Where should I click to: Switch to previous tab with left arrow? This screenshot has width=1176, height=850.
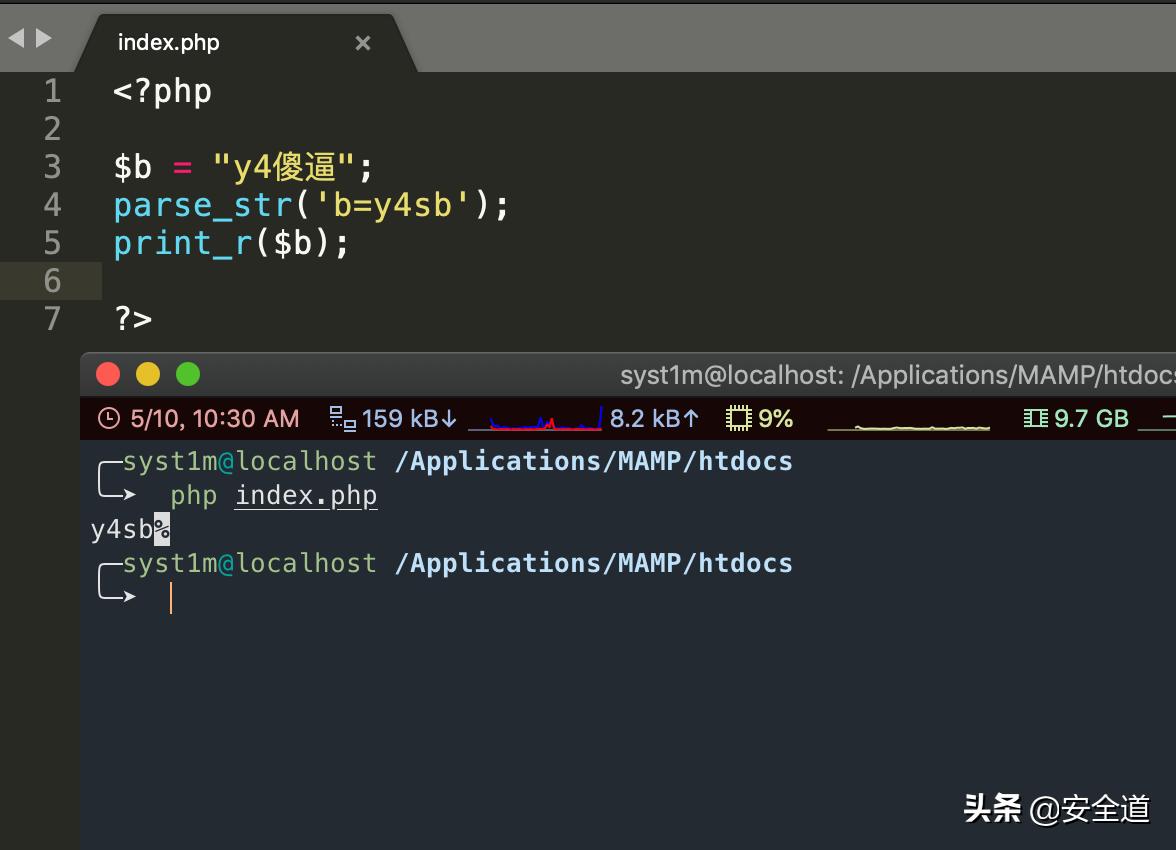pyautogui.click(x=16, y=38)
